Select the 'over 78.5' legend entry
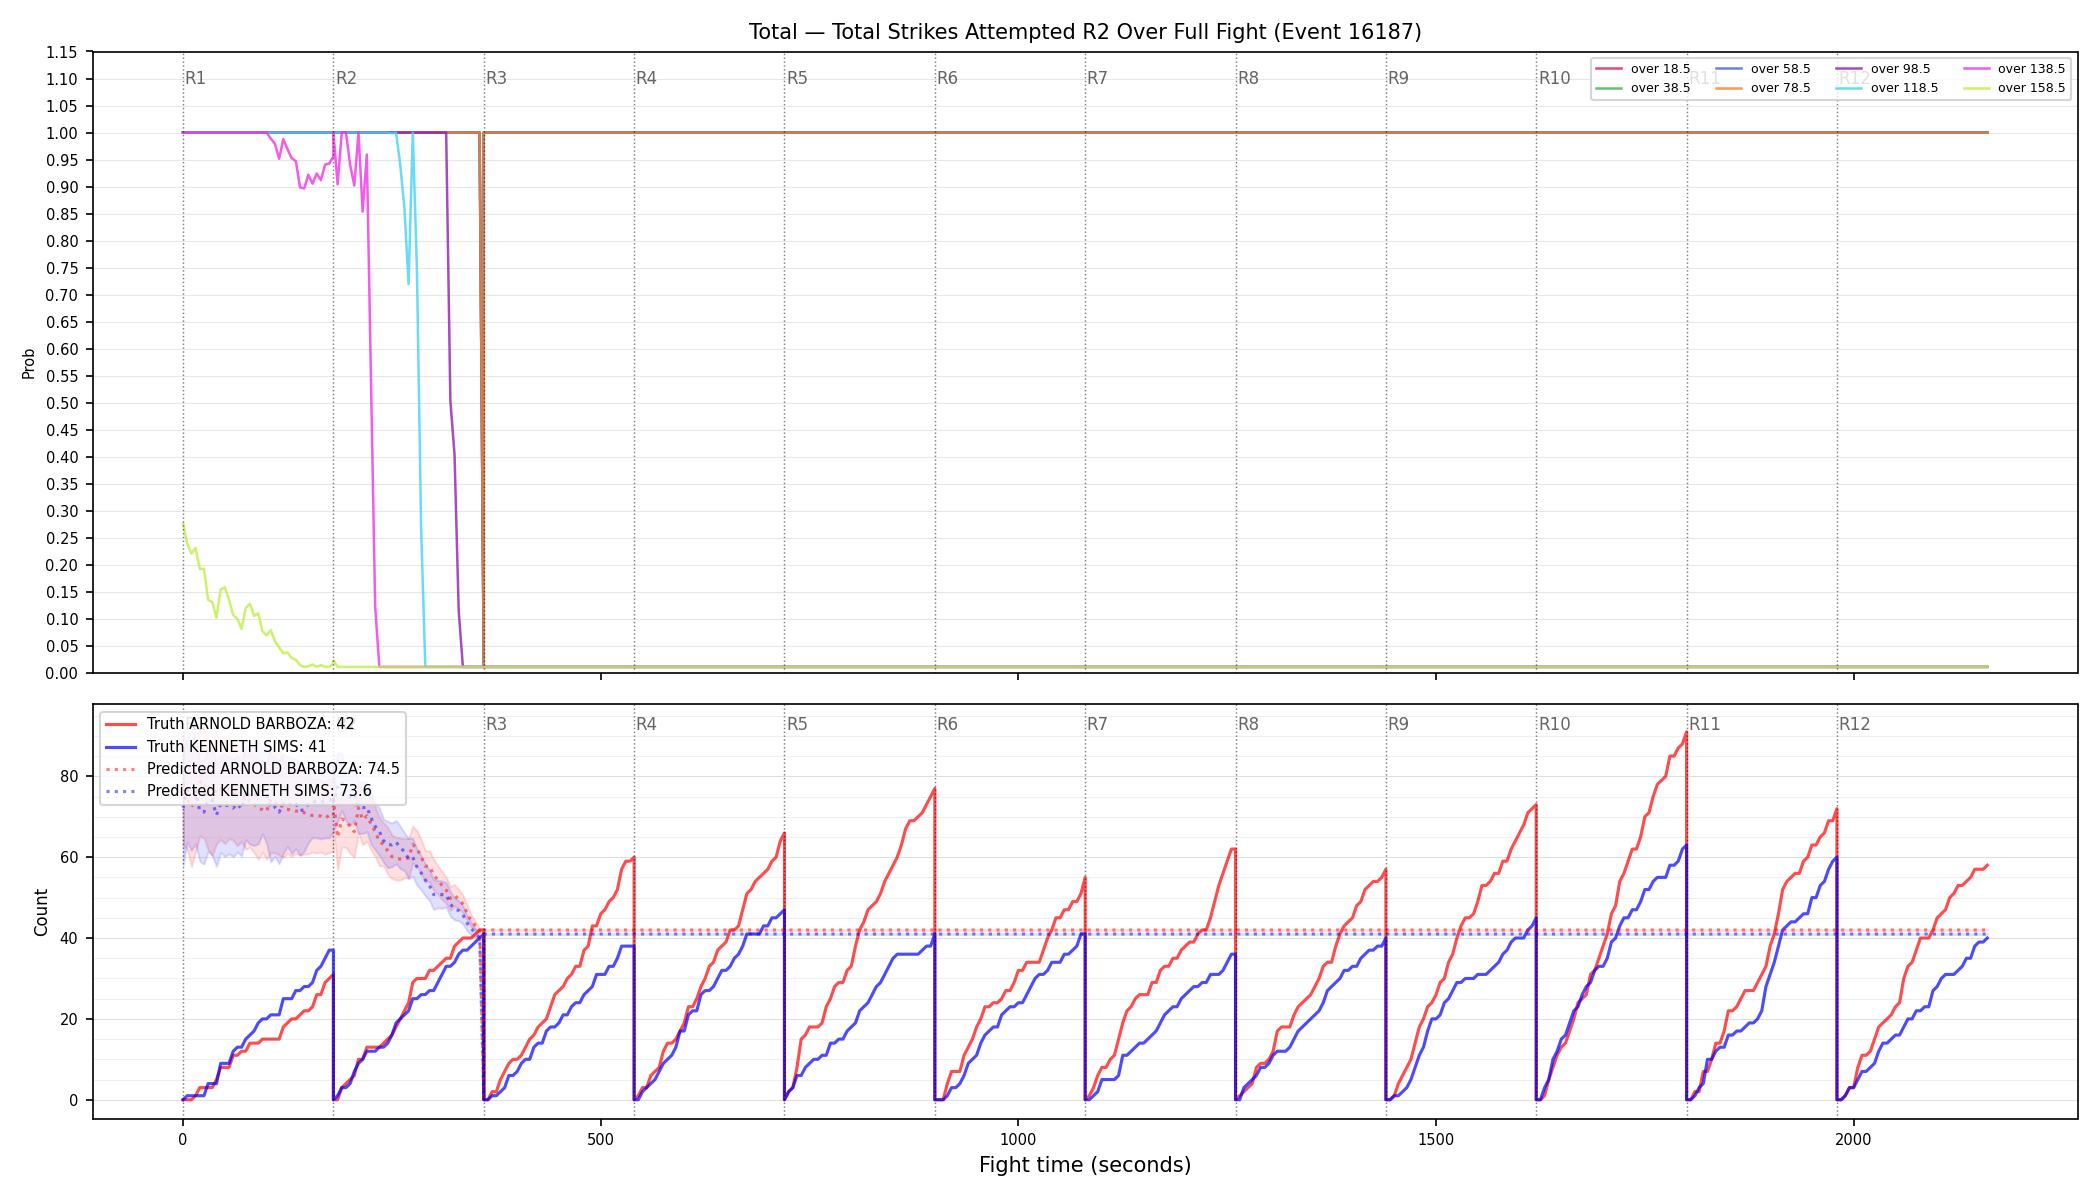Screen dimensions: 2100x1200 [x=1763, y=88]
